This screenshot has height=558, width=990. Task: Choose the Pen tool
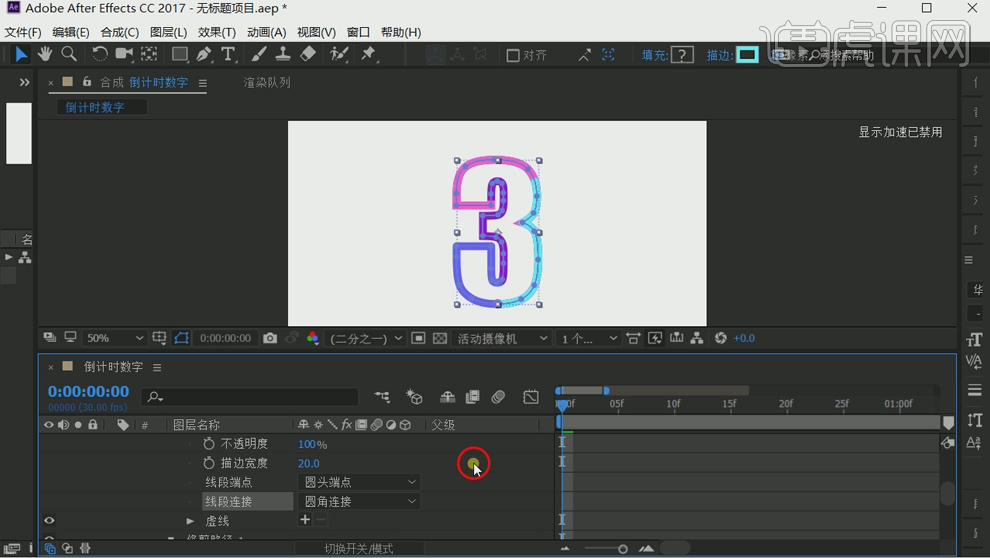point(204,54)
